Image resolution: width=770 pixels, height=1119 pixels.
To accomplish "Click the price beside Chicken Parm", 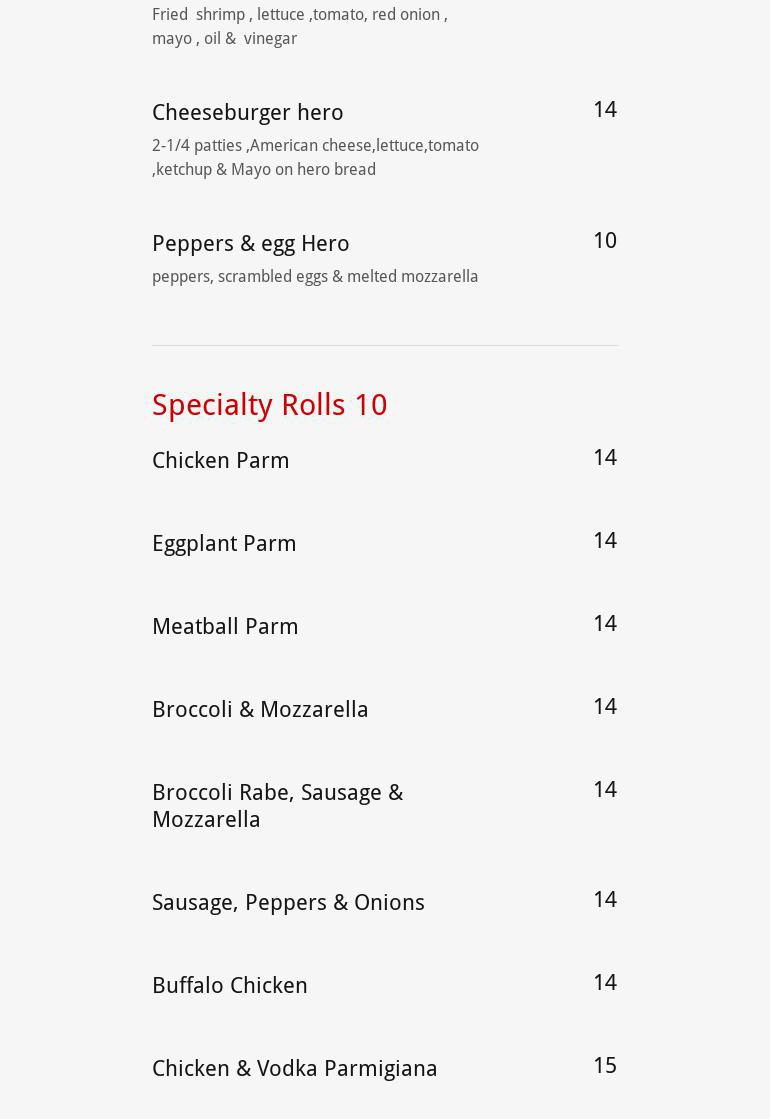I will coord(604,457).
